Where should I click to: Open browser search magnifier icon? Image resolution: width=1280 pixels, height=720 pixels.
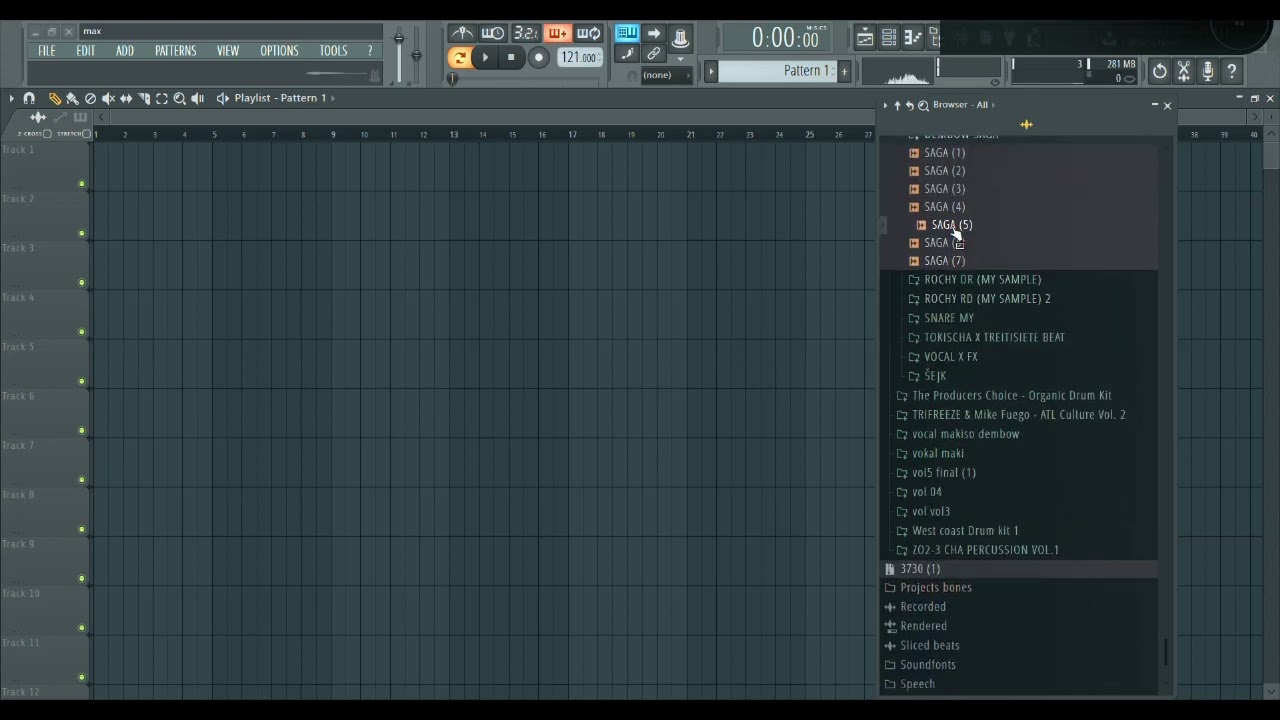923,105
